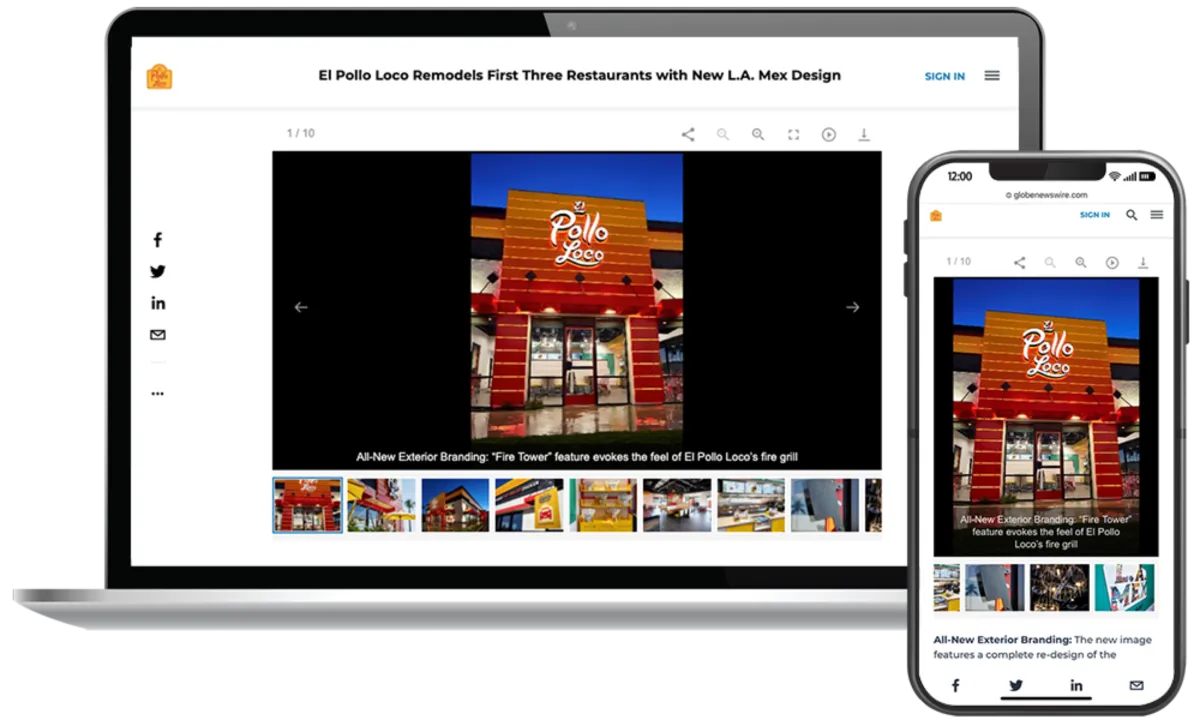
Task: Select the dark hanging lights thumbnail on phone
Action: coord(1060,587)
